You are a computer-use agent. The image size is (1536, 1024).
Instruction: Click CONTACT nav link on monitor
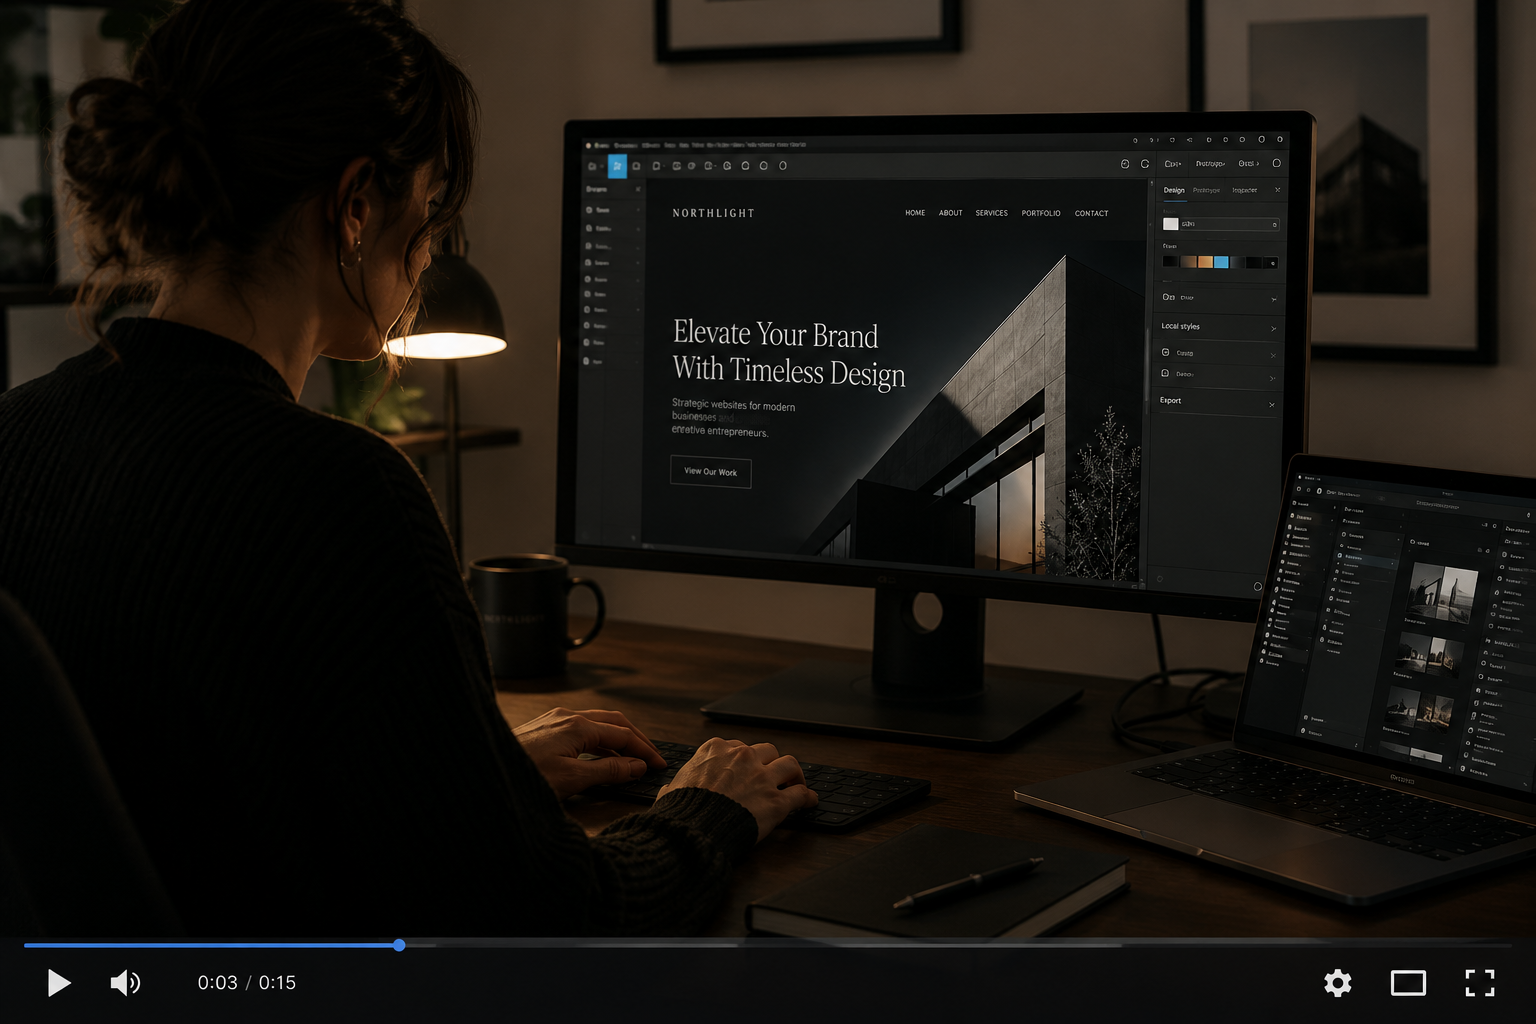pos(1092,213)
